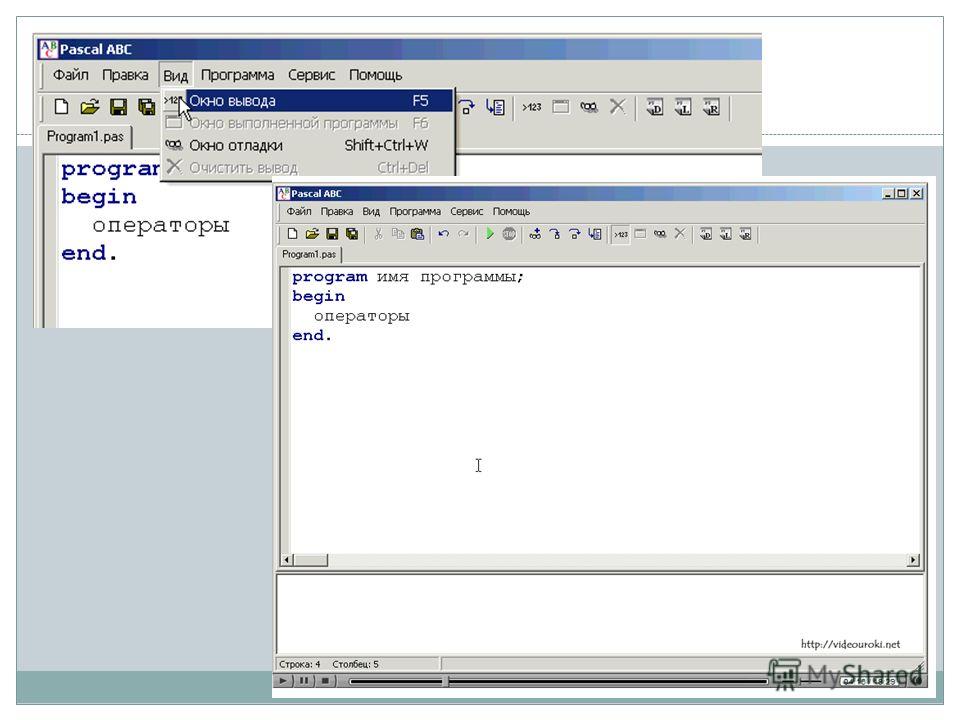Click Copy icon in front window toolbar

(x=398, y=234)
